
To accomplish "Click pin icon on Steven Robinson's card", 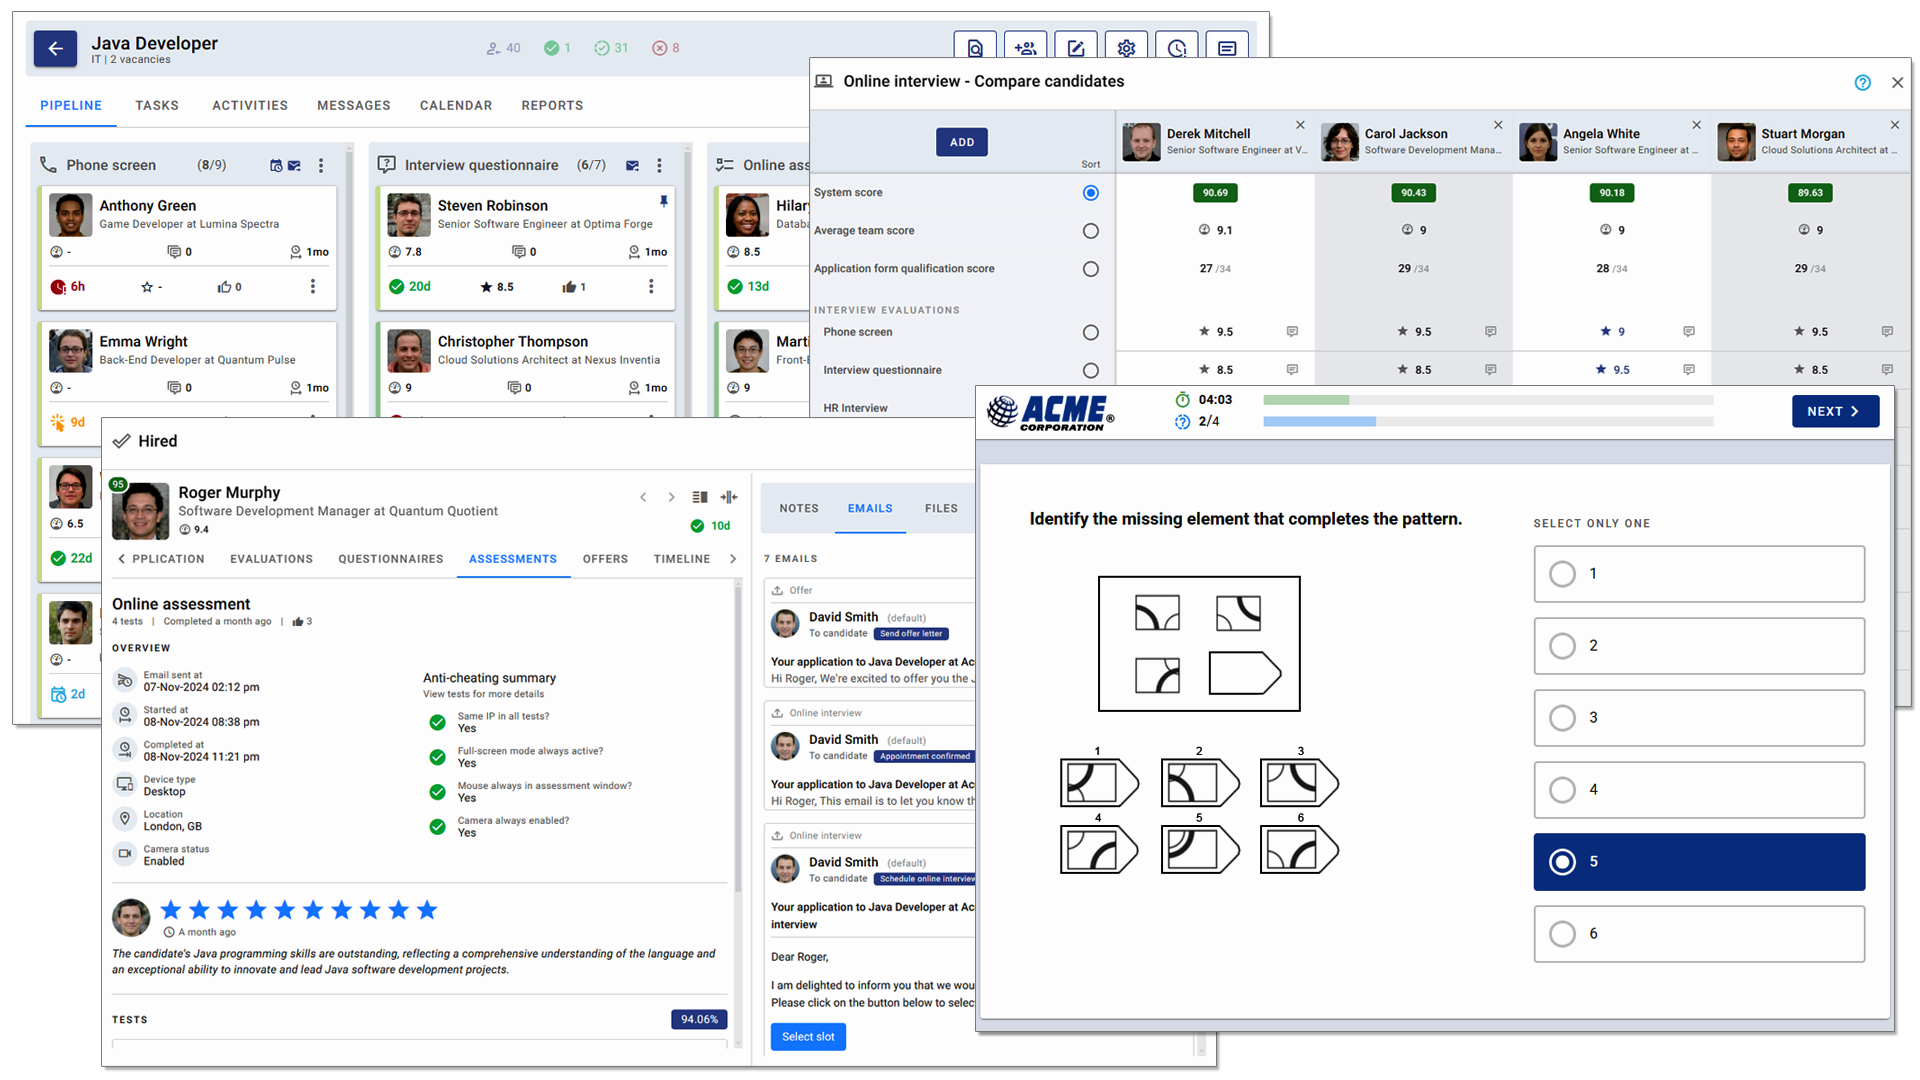I will [x=663, y=201].
